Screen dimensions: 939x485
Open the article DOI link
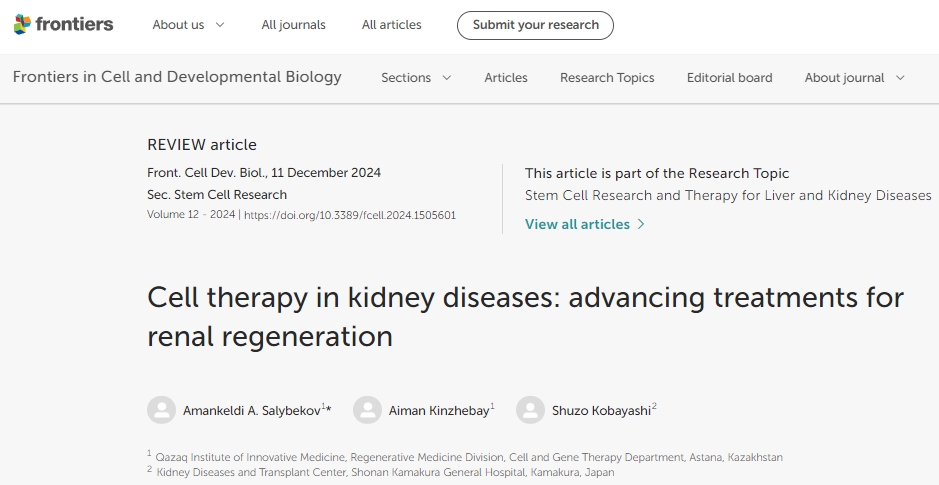[x=349, y=215]
